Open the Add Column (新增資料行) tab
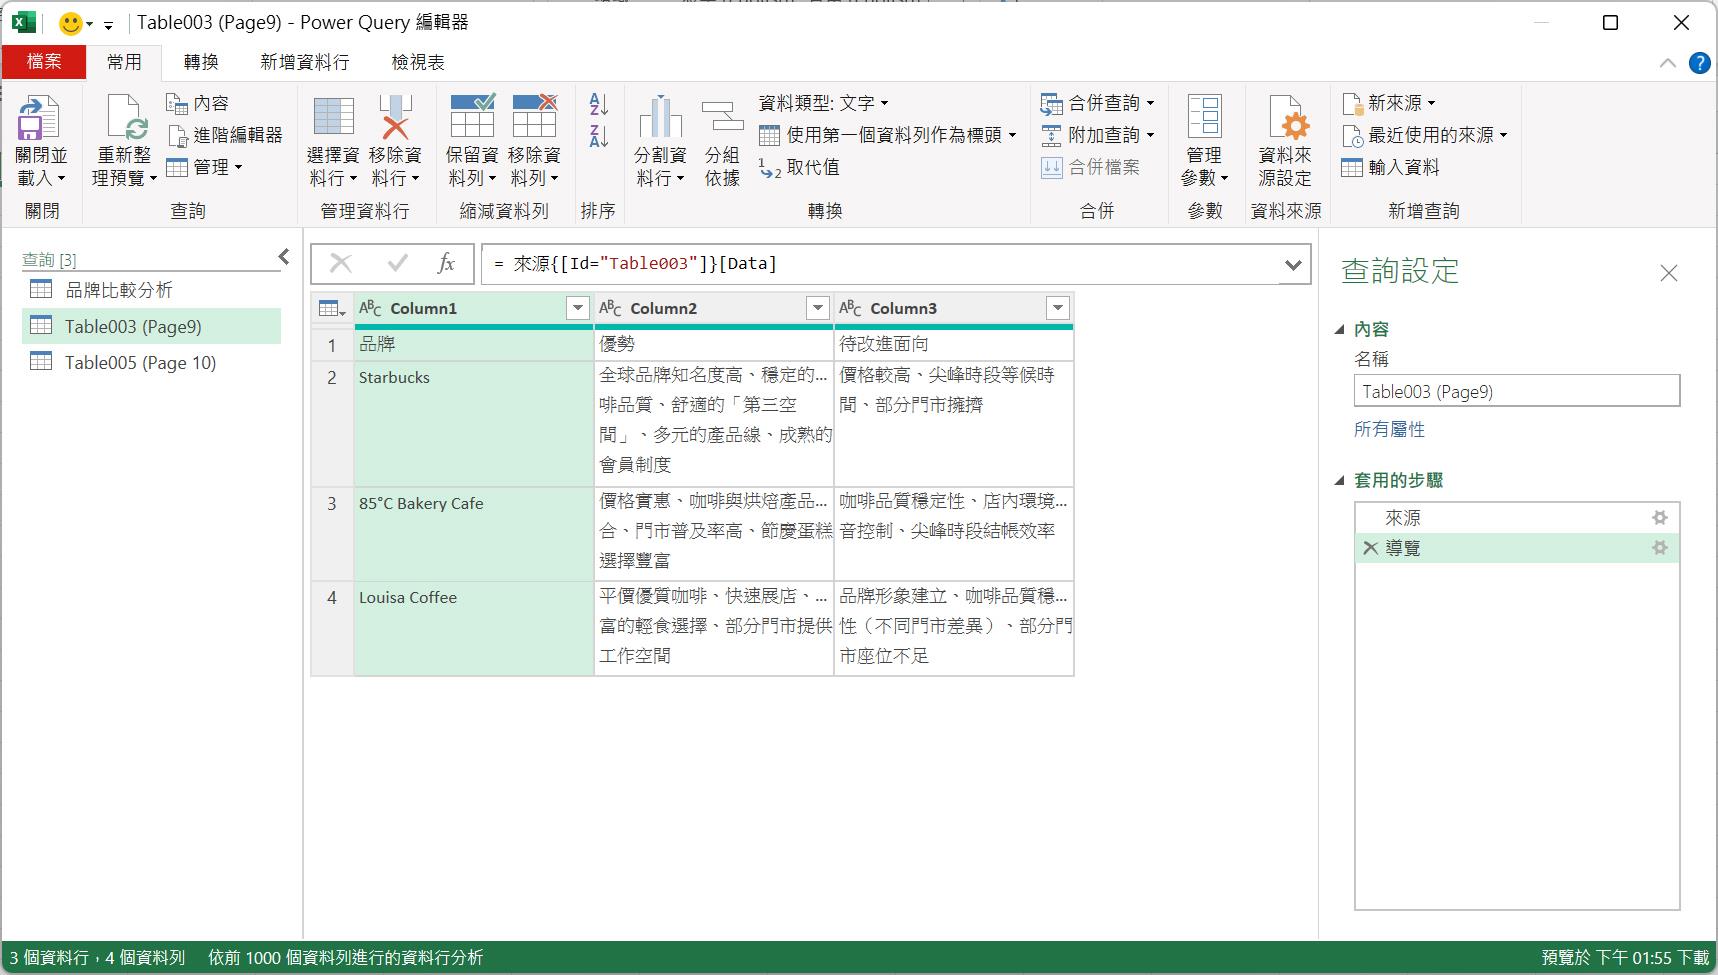 tap(304, 62)
